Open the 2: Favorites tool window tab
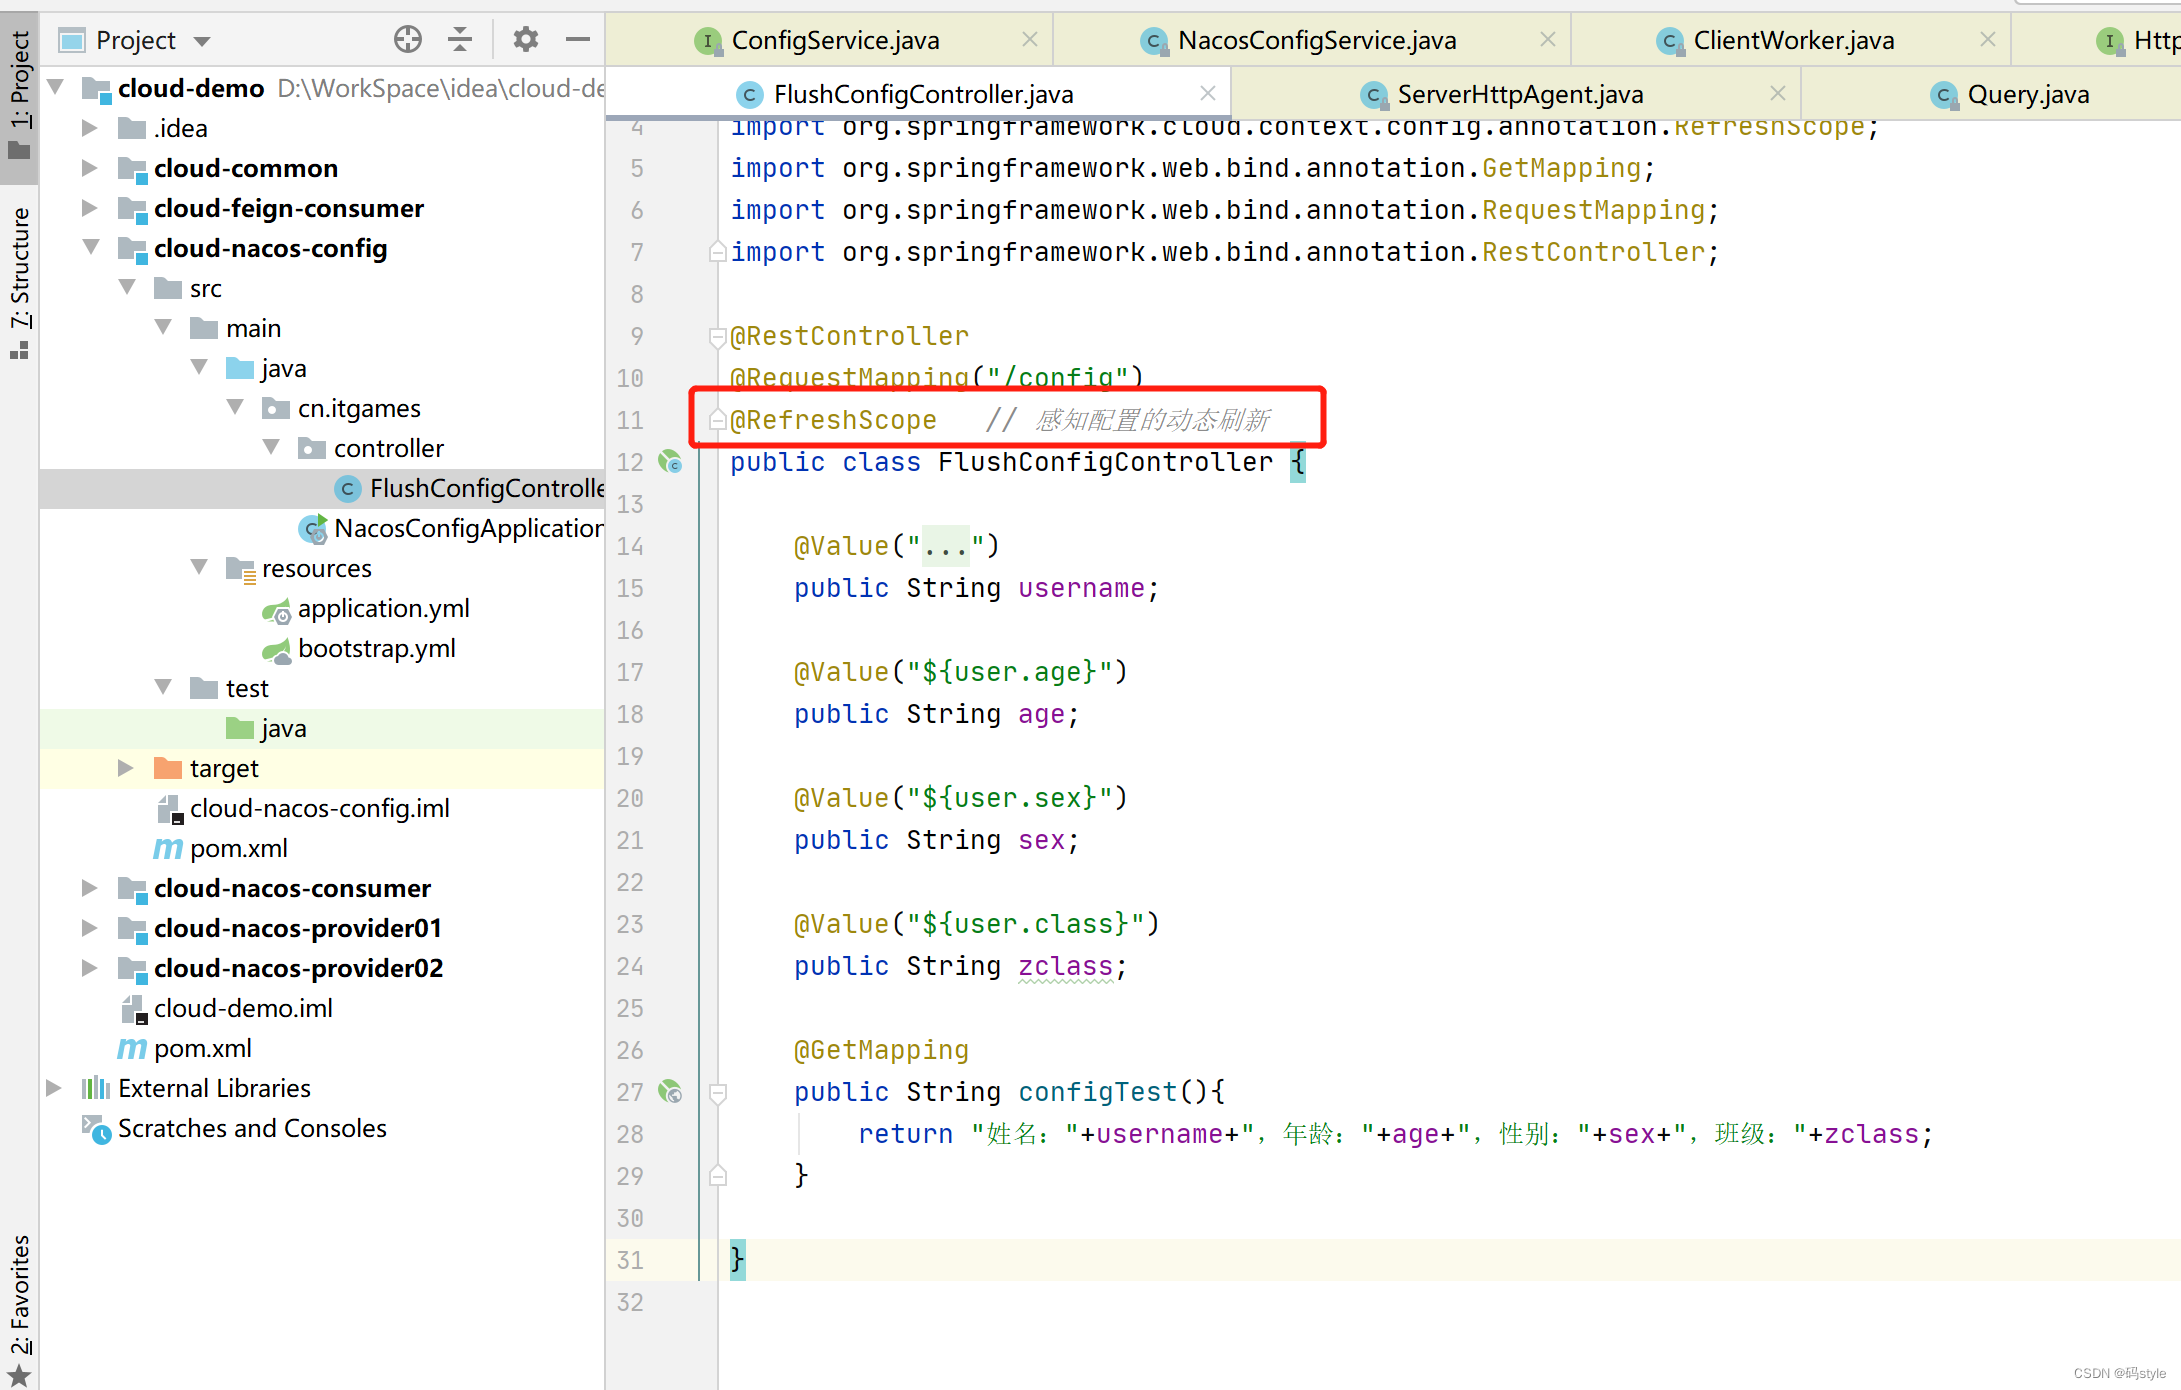The width and height of the screenshot is (2181, 1390). point(19,1310)
